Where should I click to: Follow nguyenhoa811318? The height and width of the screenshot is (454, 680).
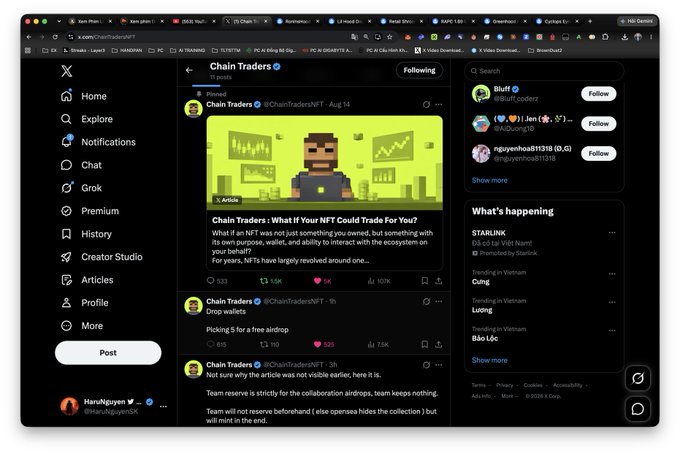pos(598,154)
